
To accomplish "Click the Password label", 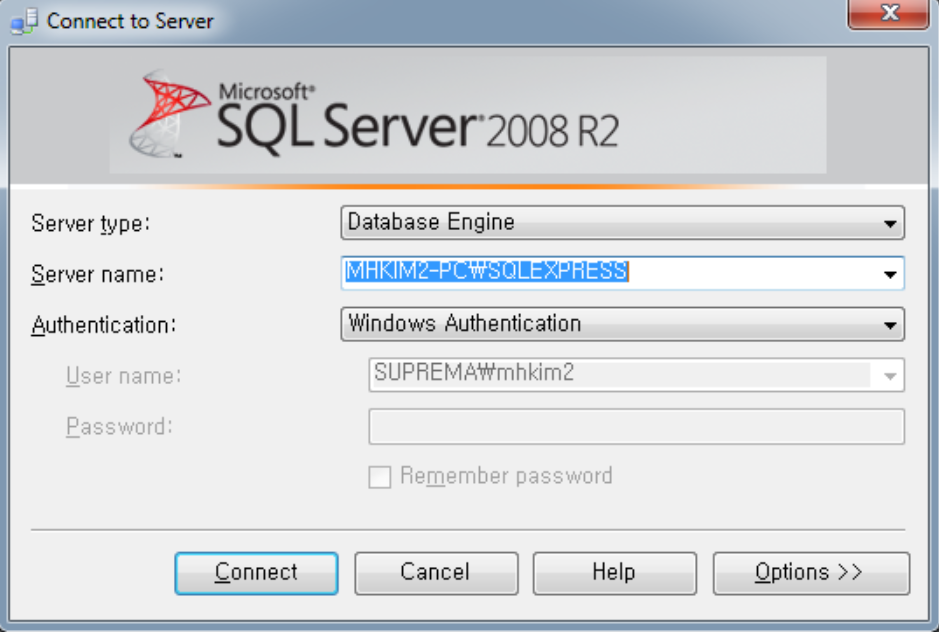I will click(119, 427).
